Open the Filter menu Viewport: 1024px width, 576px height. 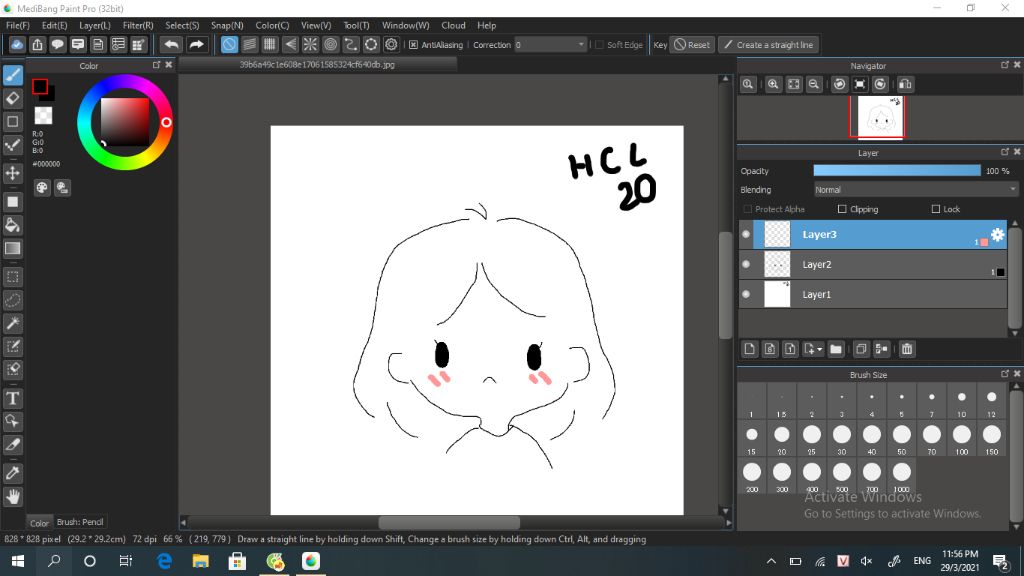[138, 25]
